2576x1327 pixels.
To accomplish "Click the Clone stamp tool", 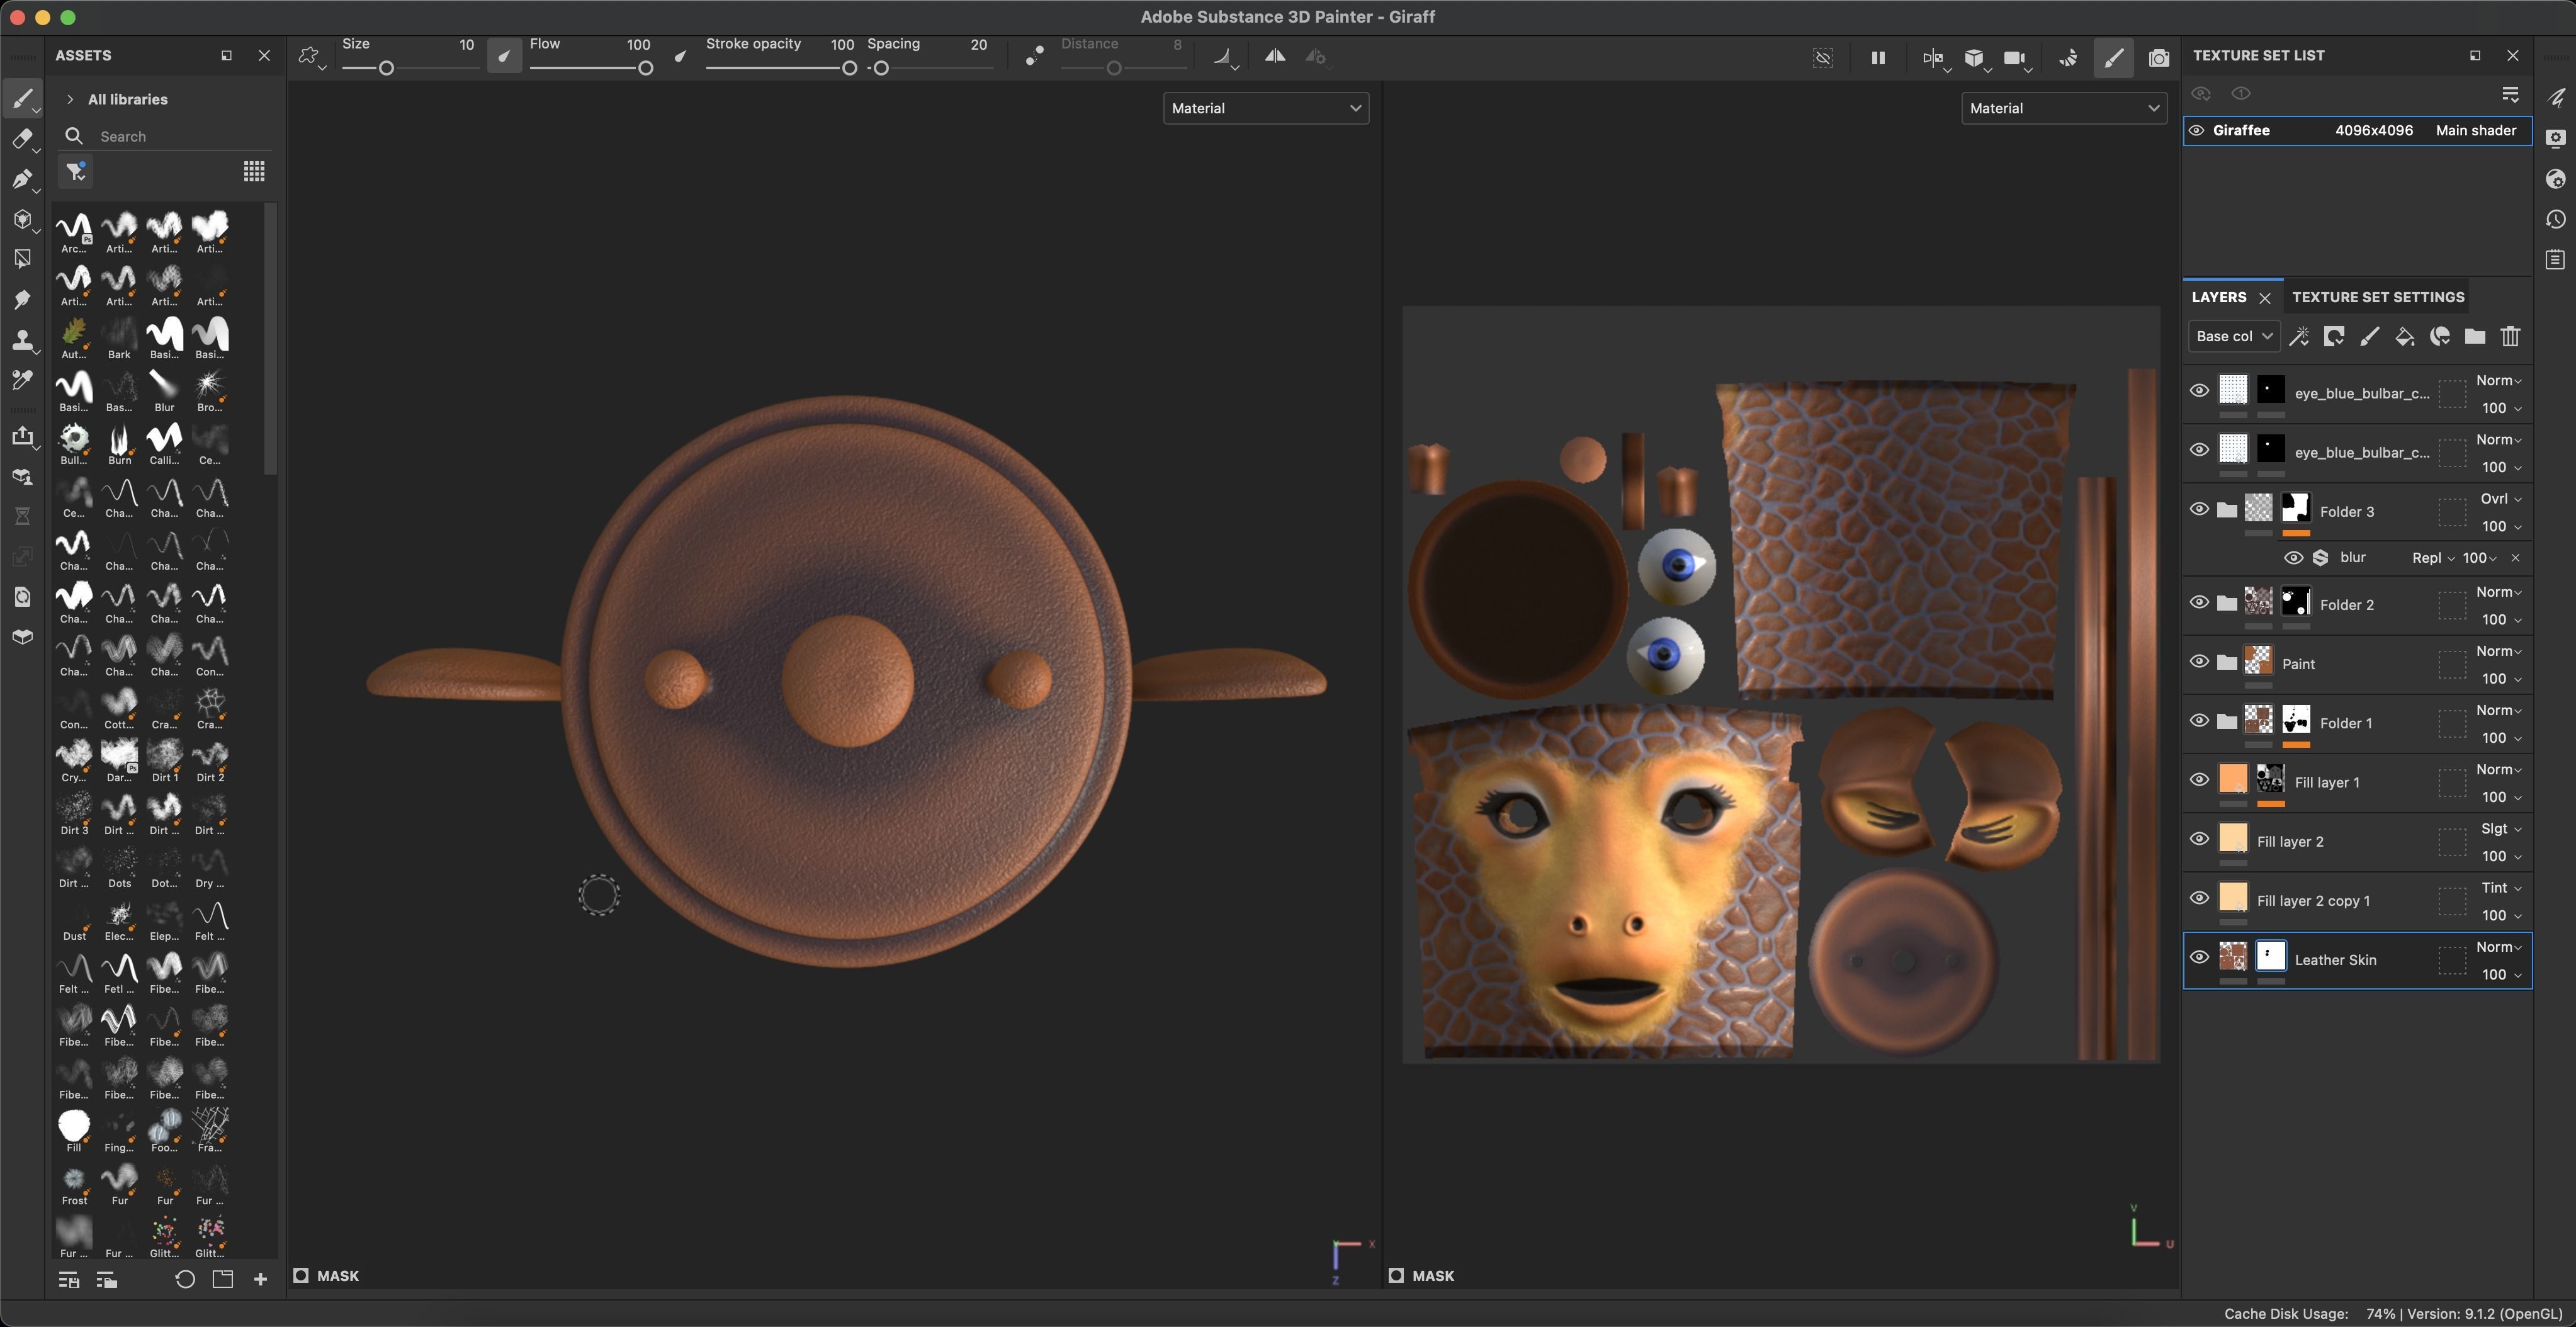I will (22, 340).
